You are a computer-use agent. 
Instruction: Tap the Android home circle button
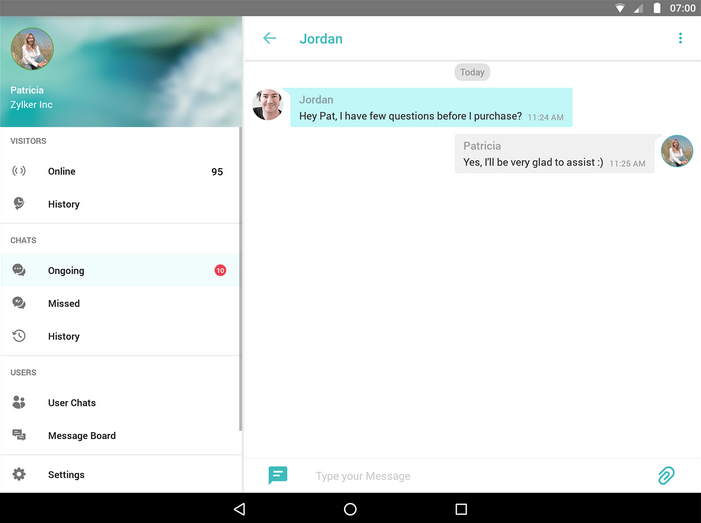coord(350,509)
